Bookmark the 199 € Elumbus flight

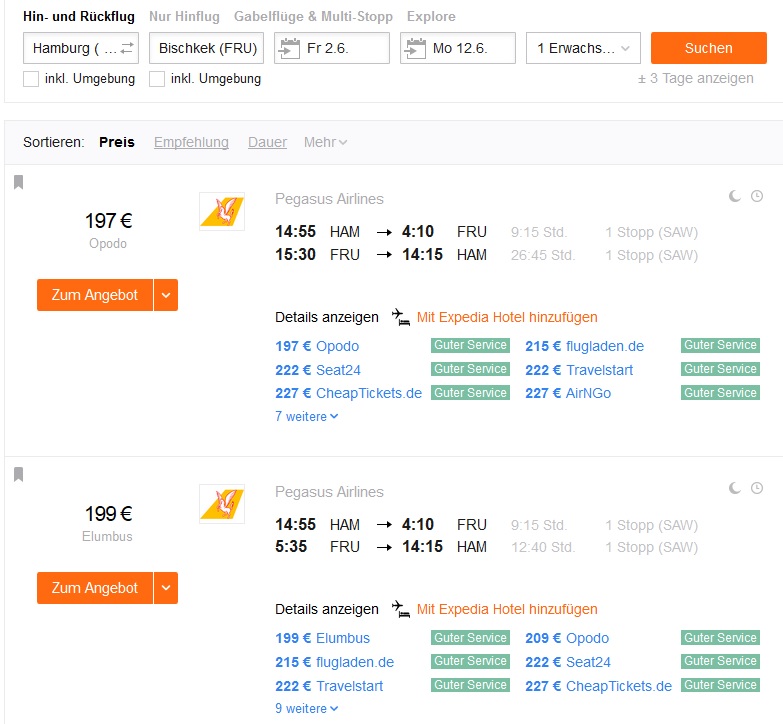click(18, 474)
